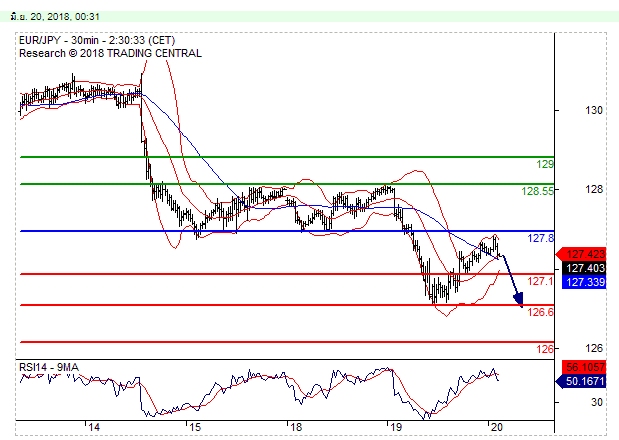Click the red RSI value tag 56.1057

tap(584, 367)
